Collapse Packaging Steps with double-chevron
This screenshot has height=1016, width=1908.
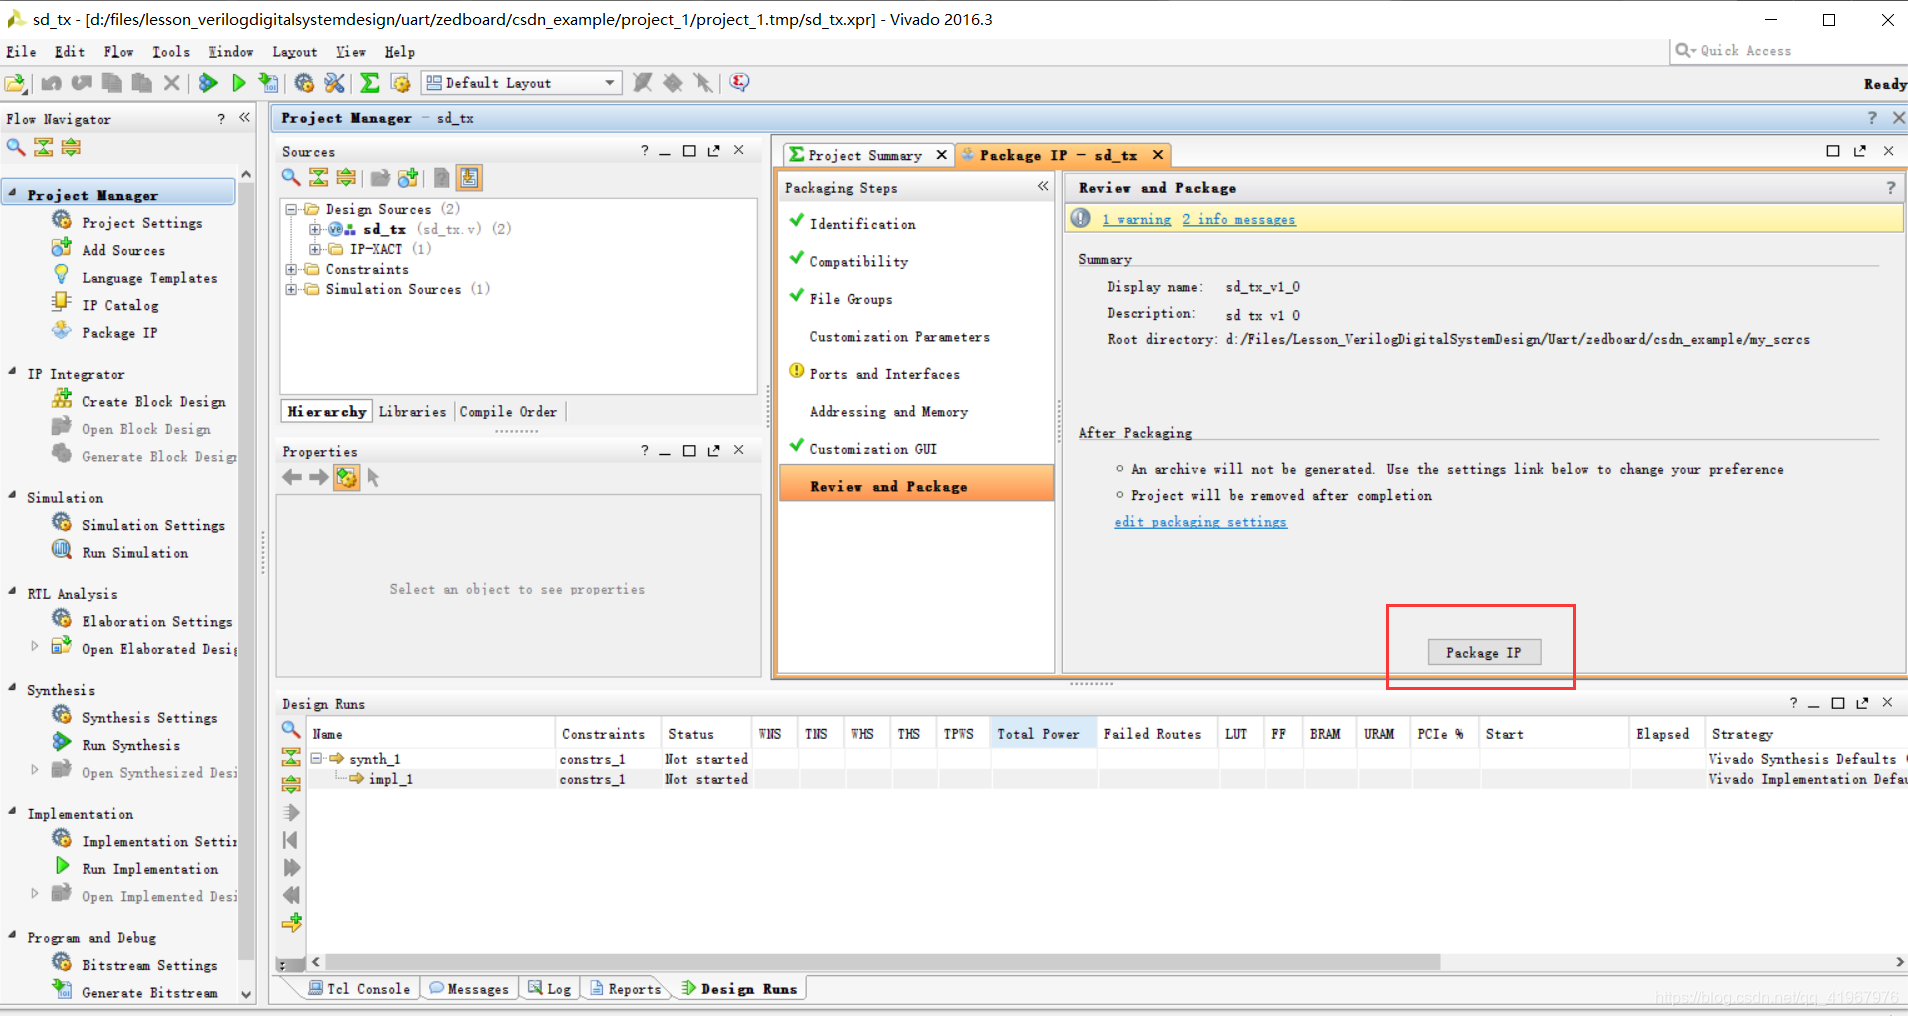coord(1043,186)
